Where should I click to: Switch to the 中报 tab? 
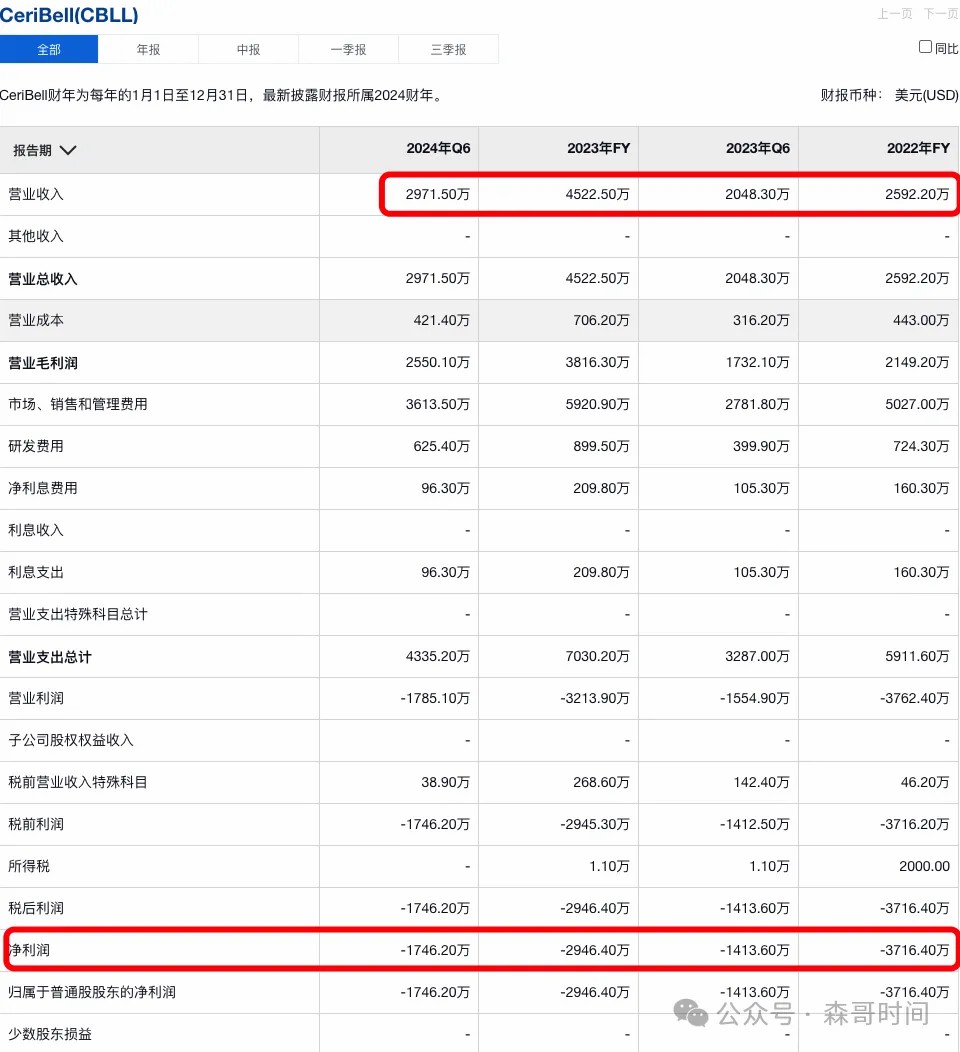click(x=248, y=50)
